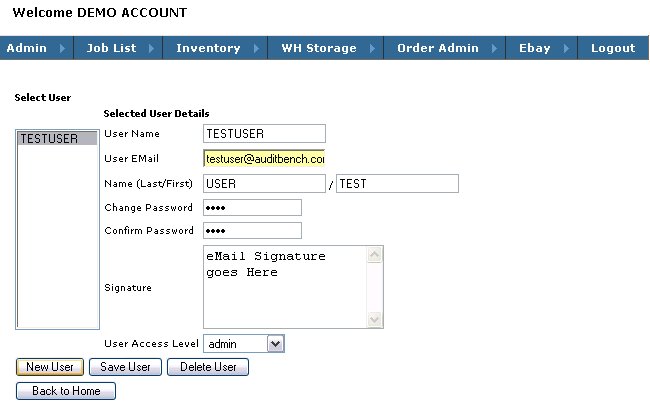This screenshot has width=650, height=414.
Task: Open the Order Admin menu
Action: [x=445, y=48]
